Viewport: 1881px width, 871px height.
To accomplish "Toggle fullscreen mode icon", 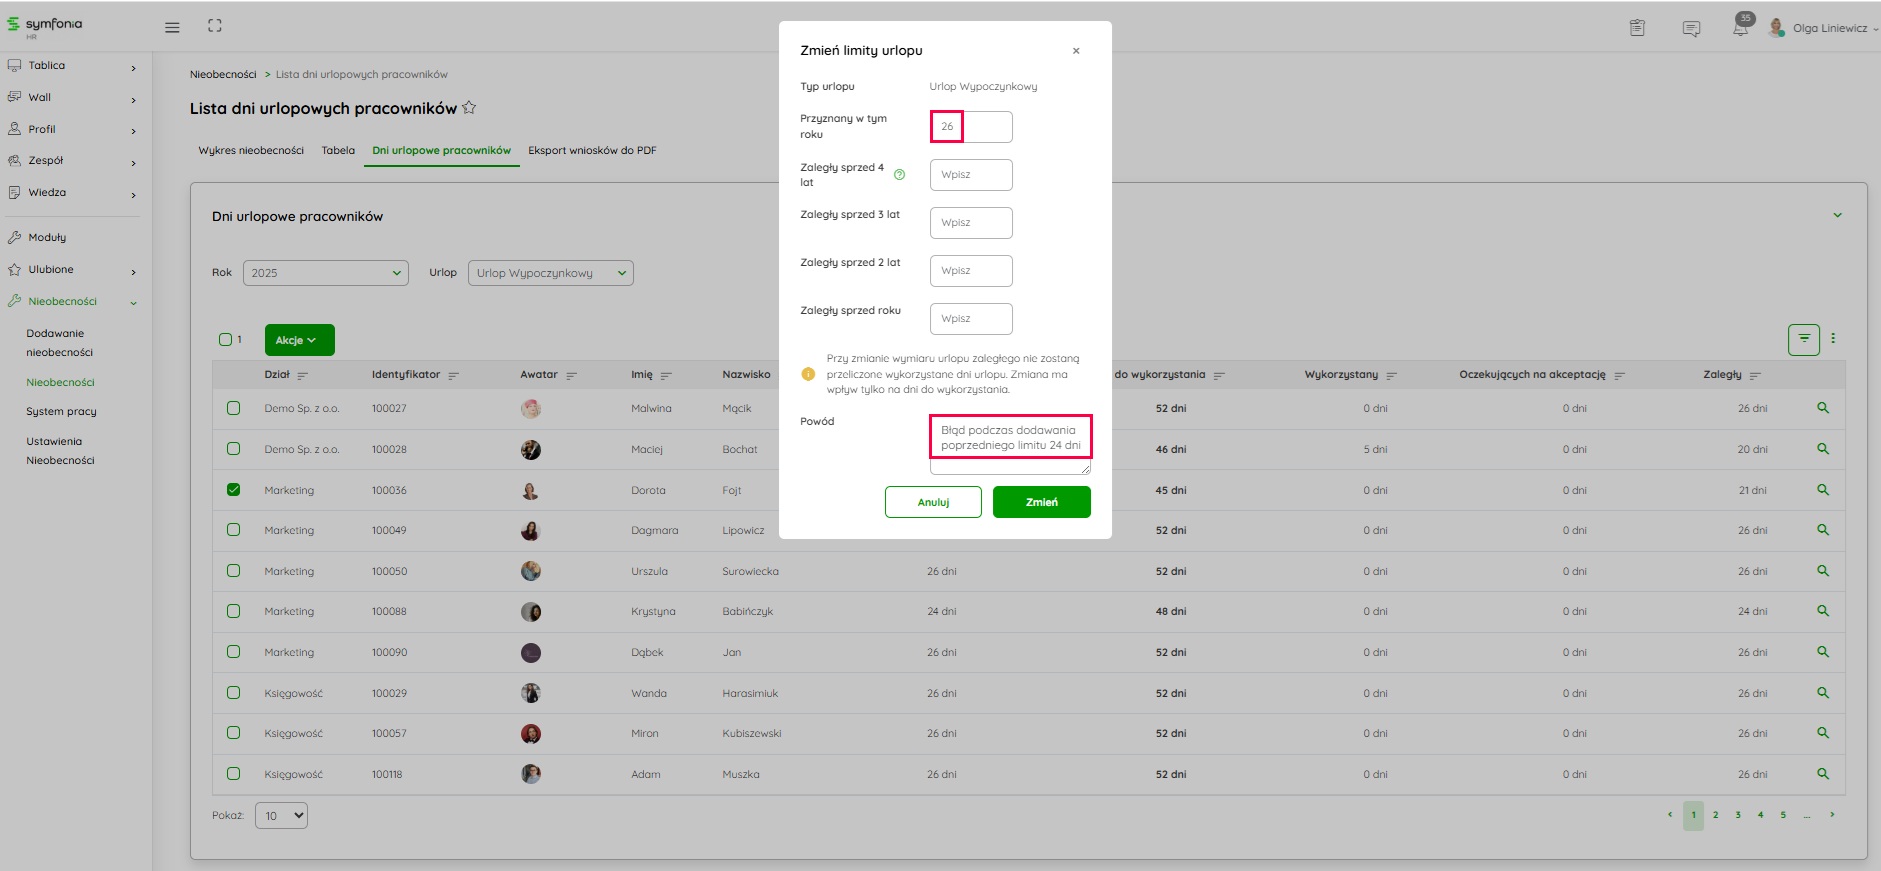I will pos(215,26).
